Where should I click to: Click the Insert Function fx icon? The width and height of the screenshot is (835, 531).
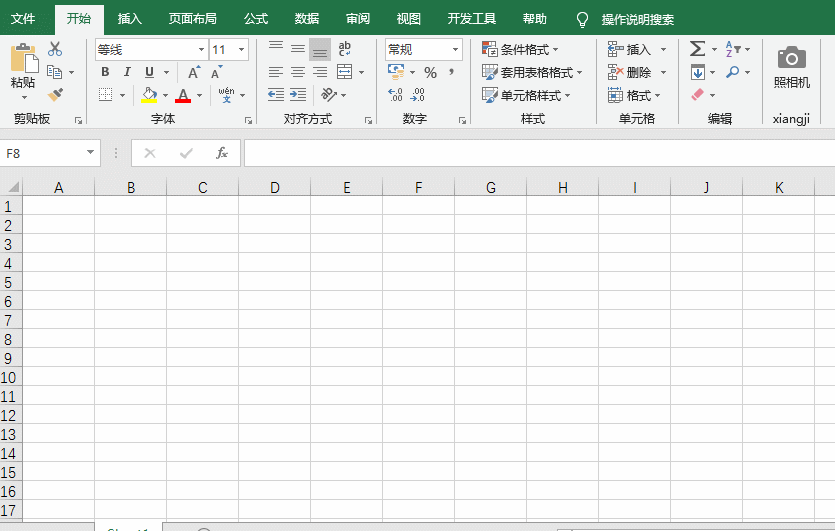[x=222, y=153]
